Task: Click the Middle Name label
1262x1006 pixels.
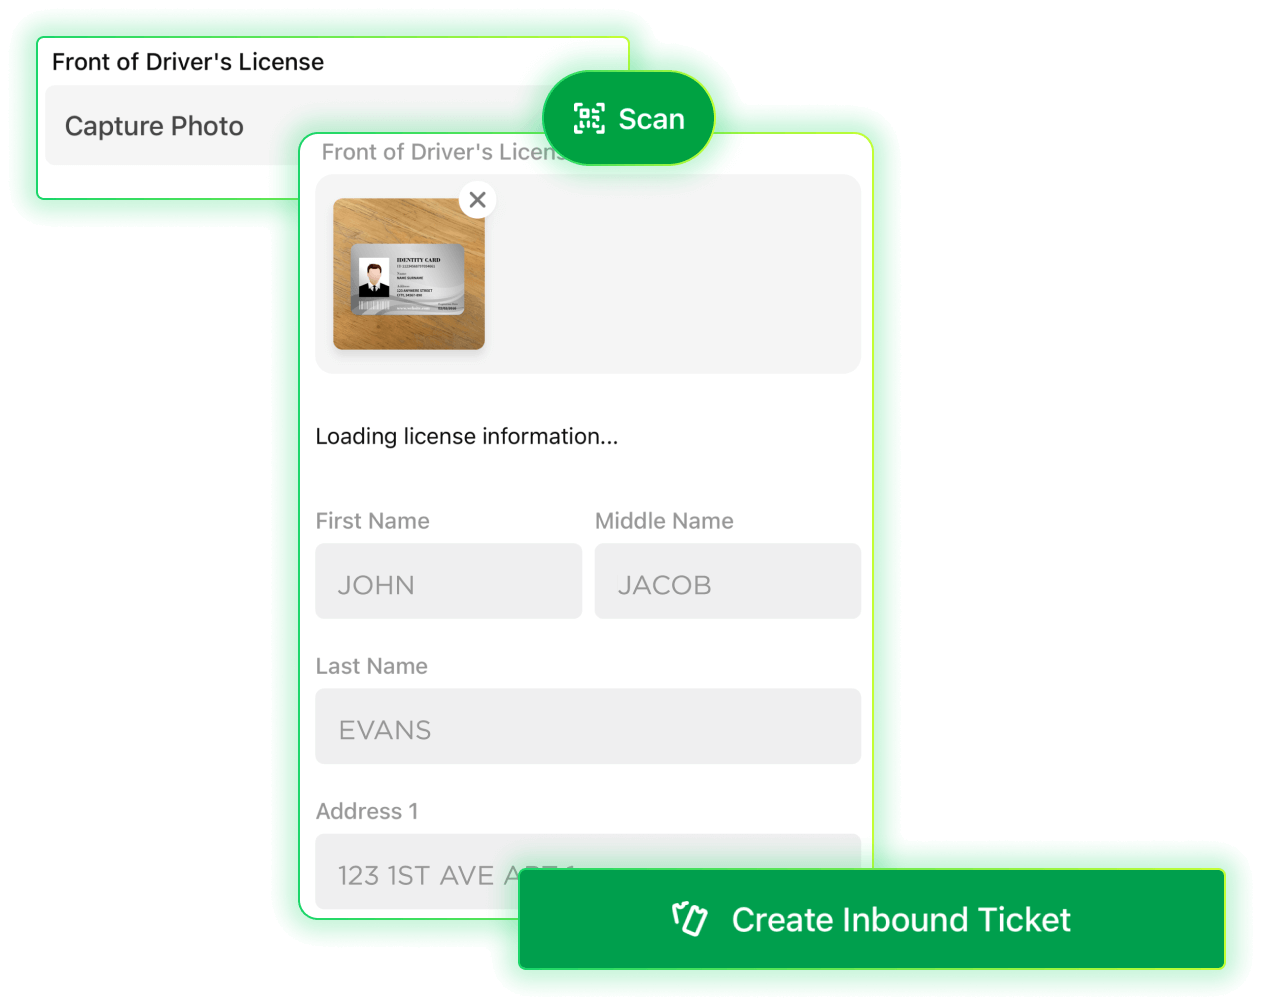Action: point(664,521)
